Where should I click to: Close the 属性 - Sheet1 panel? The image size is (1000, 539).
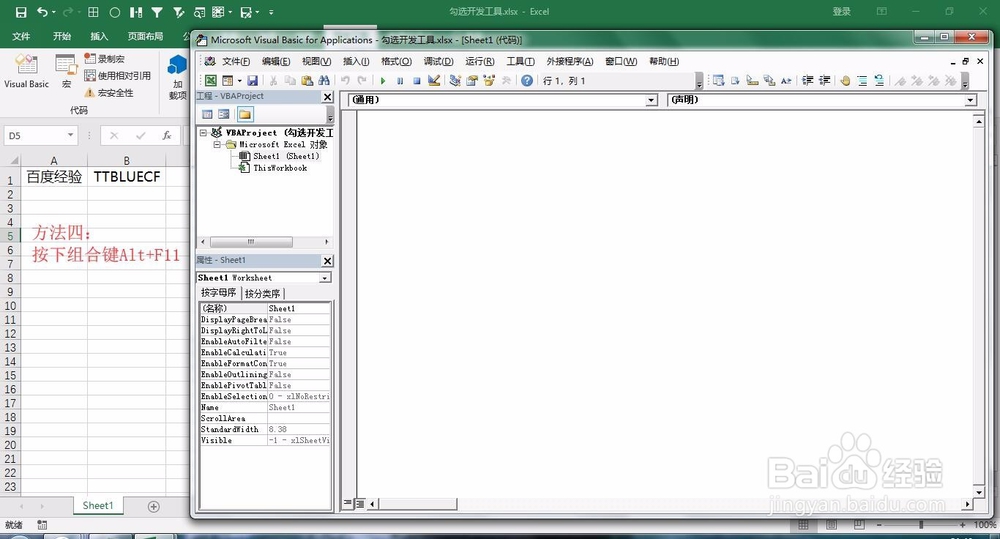pyautogui.click(x=327, y=261)
